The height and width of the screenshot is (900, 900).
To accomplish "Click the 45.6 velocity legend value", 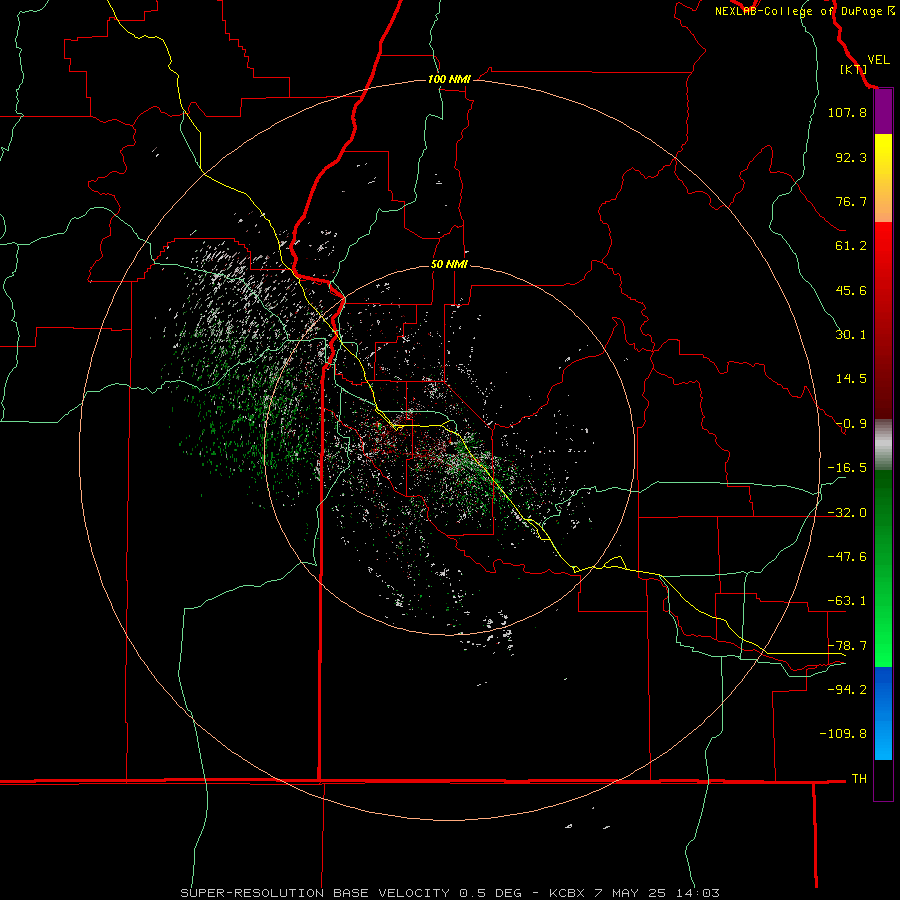I will [x=851, y=290].
